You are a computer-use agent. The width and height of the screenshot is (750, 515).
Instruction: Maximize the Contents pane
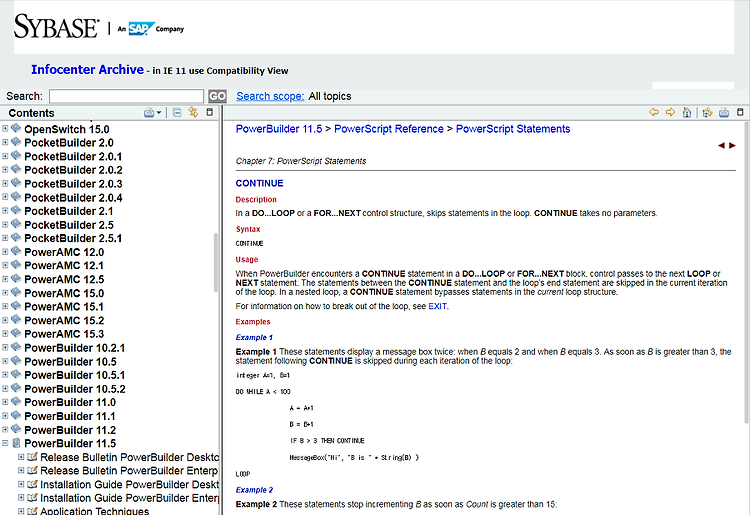click(x=210, y=112)
